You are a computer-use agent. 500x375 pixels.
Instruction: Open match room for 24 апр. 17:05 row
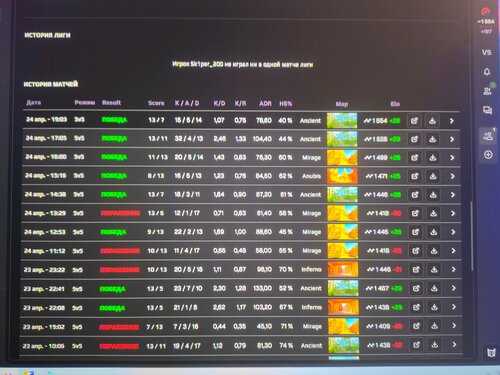[414, 139]
